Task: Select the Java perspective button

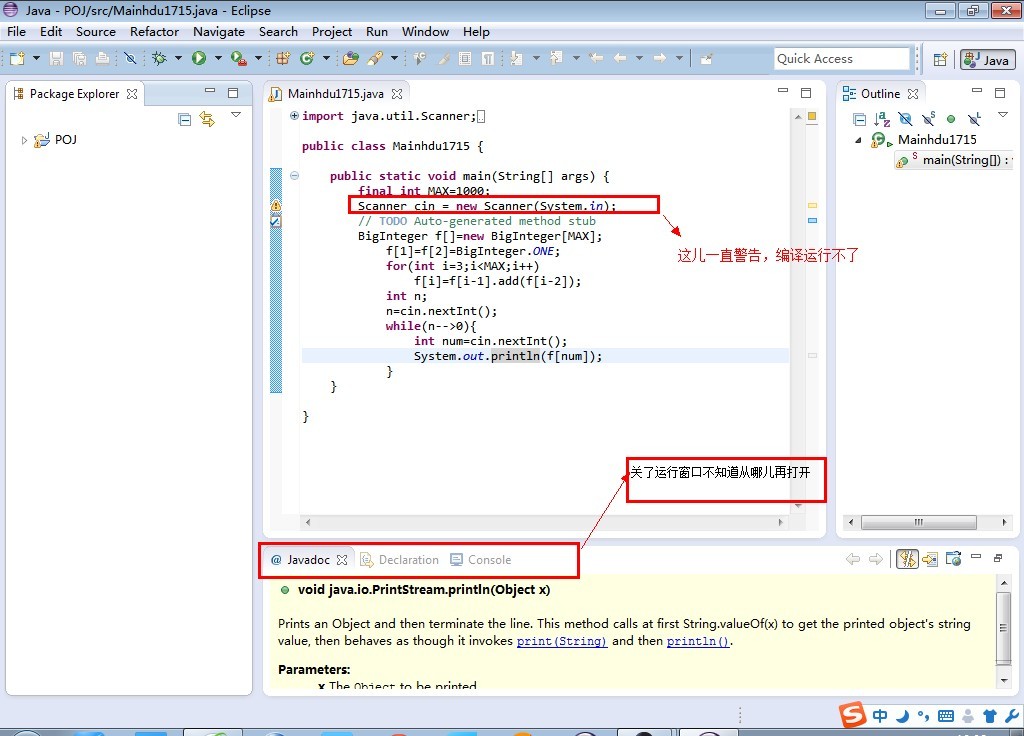Action: (987, 59)
